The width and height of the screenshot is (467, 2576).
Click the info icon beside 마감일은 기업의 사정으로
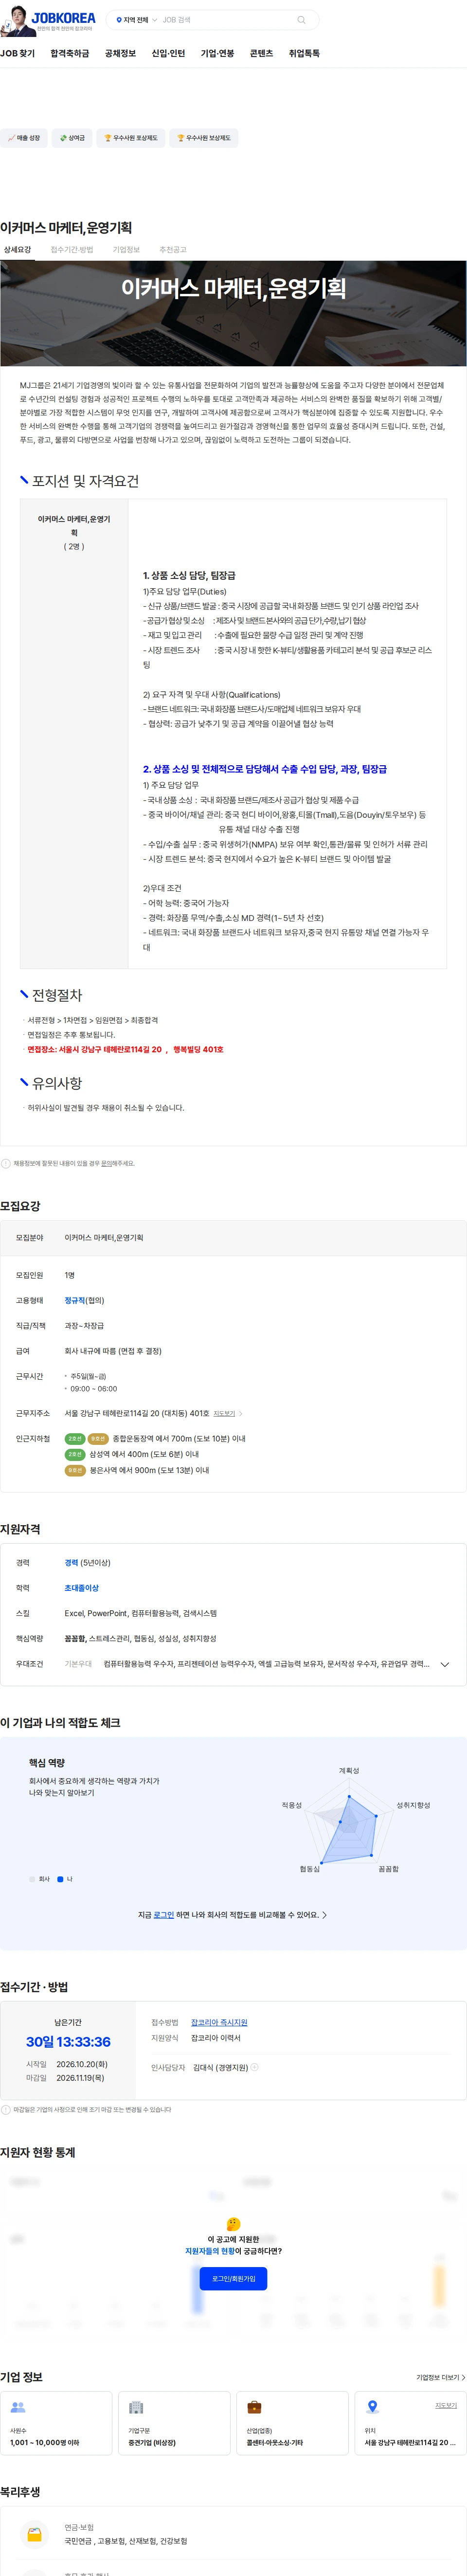pos(6,2109)
